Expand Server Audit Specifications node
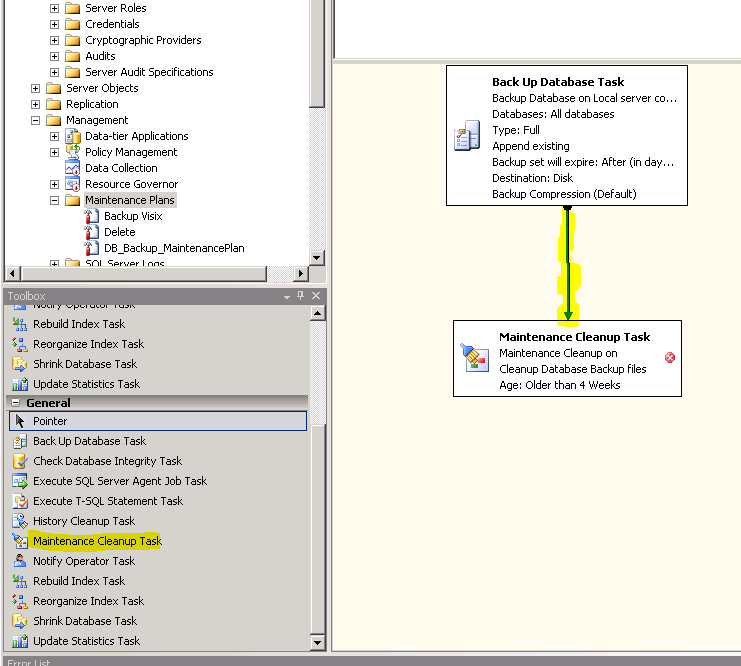Screen dimensions: 741x666 [x=54, y=73]
